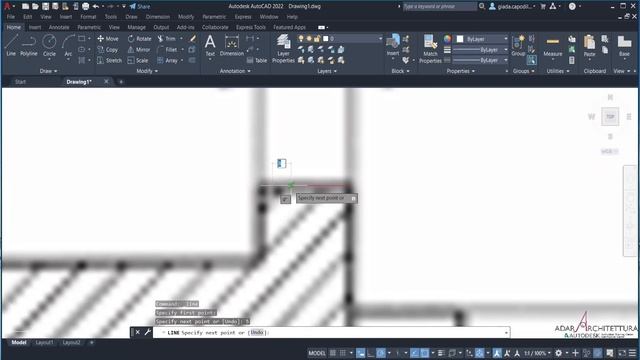Open the Dimension menu
The image size is (640, 360).
coord(158,17)
